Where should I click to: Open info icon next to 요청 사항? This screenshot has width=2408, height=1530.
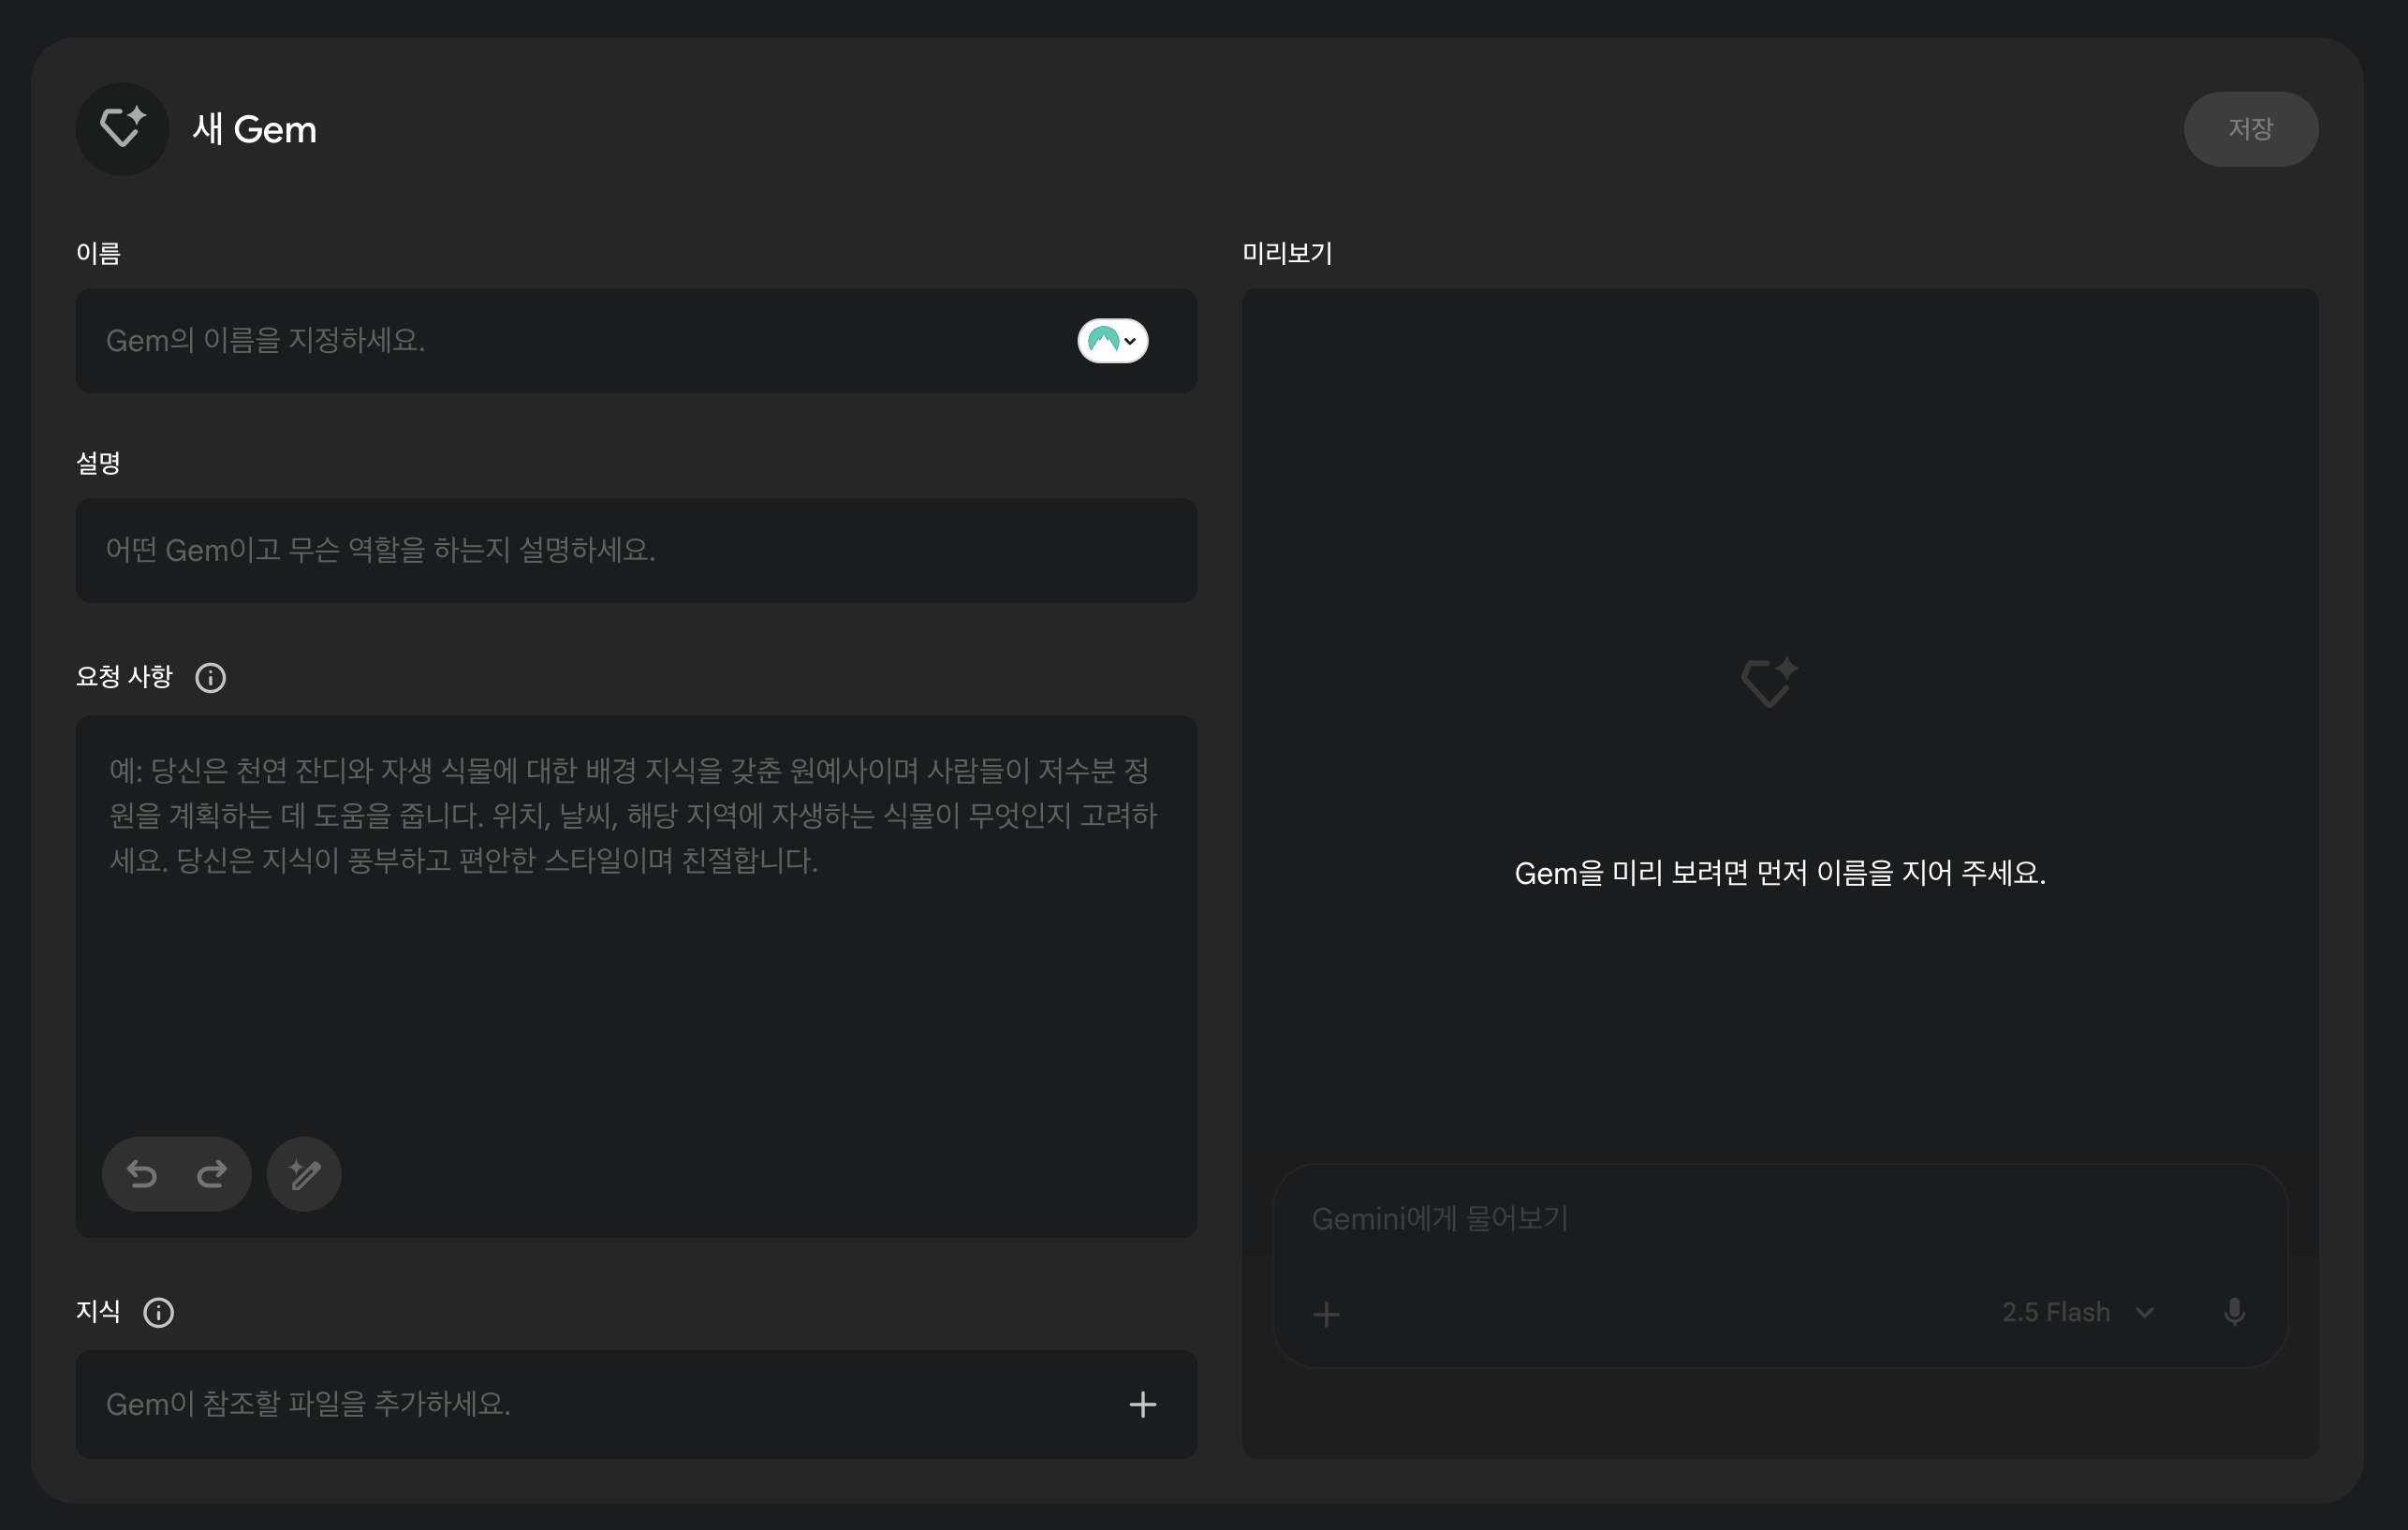click(210, 678)
